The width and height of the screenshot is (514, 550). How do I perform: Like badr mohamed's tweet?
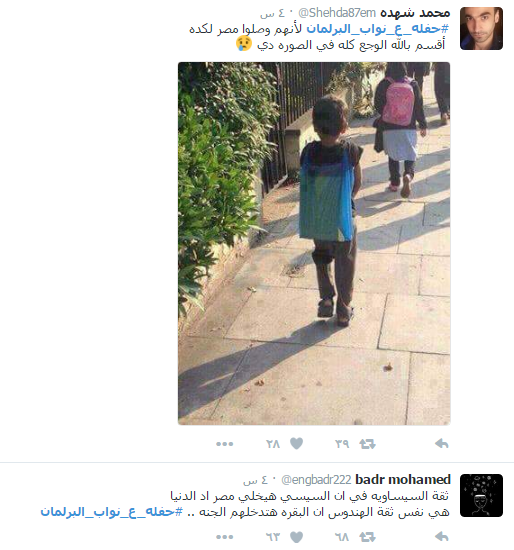point(296,537)
